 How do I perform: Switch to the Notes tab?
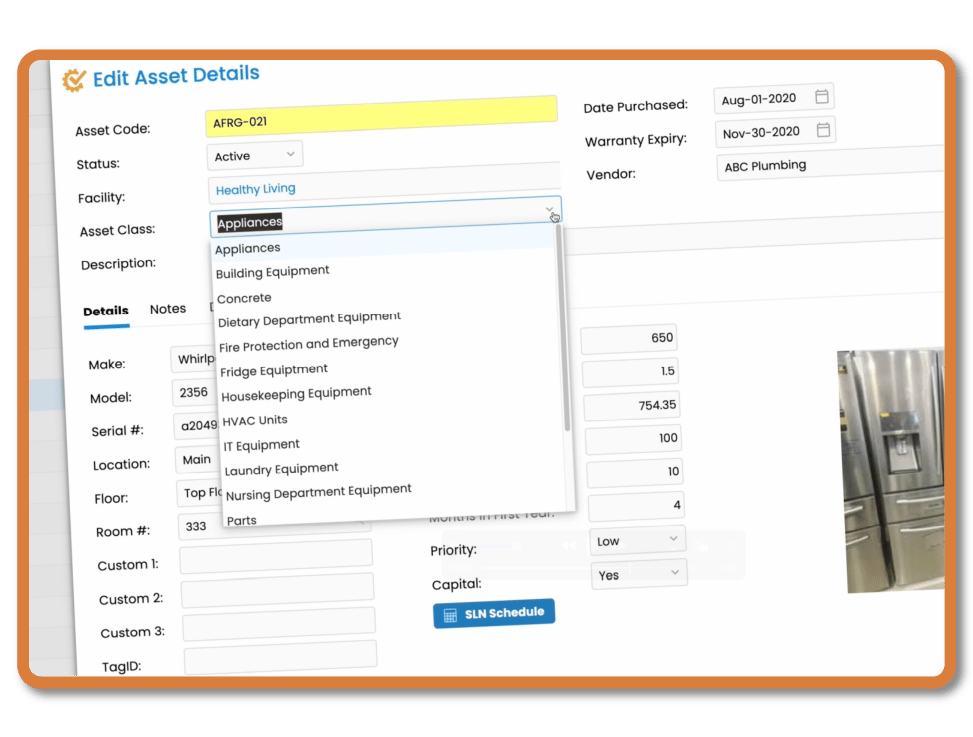(x=168, y=308)
